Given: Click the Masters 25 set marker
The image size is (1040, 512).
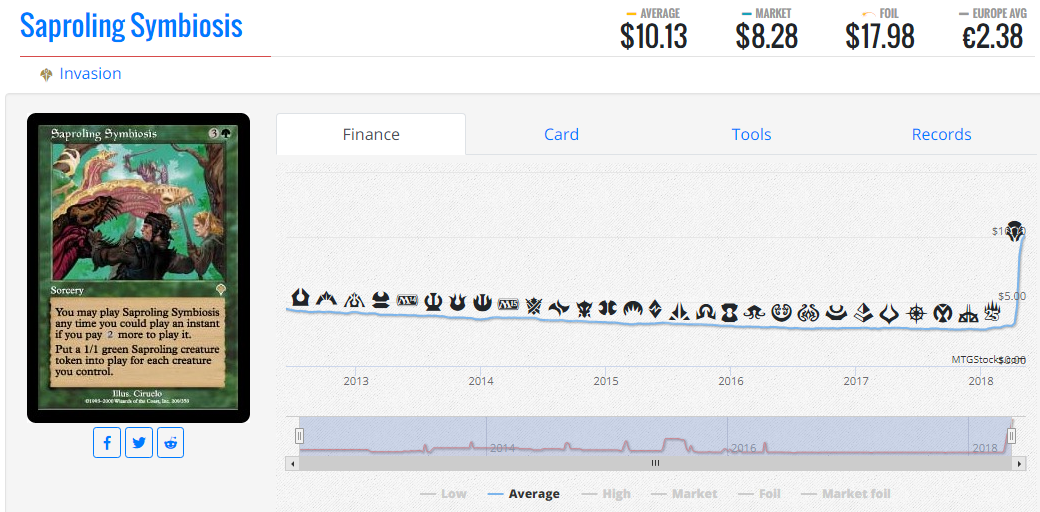Looking at the screenshot, I should 992,312.
